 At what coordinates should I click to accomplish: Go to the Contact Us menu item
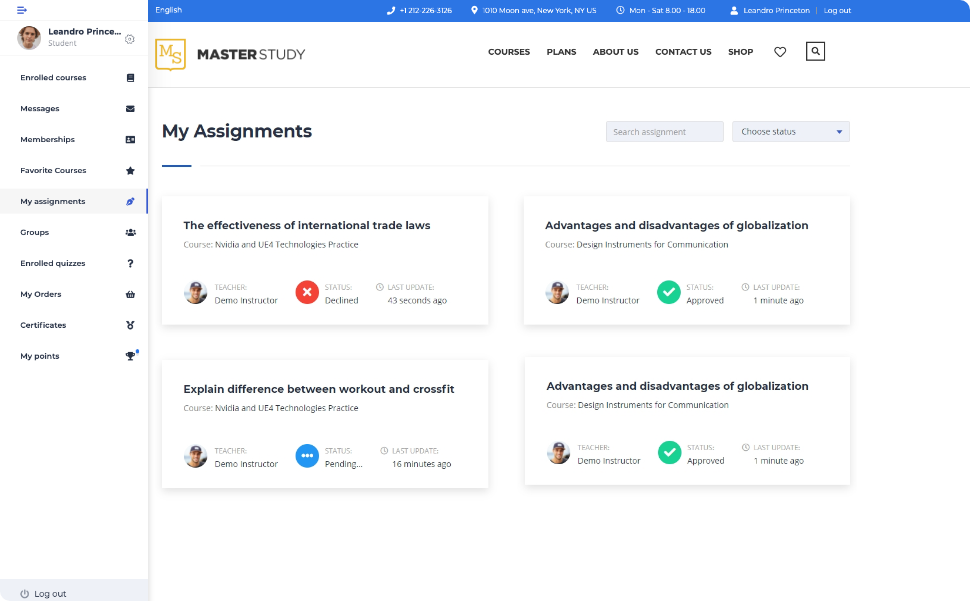683,52
